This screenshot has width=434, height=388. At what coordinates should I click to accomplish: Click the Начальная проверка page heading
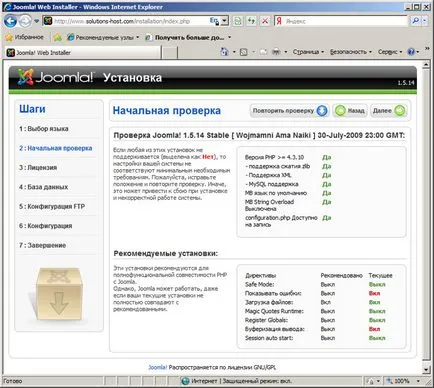pos(167,110)
